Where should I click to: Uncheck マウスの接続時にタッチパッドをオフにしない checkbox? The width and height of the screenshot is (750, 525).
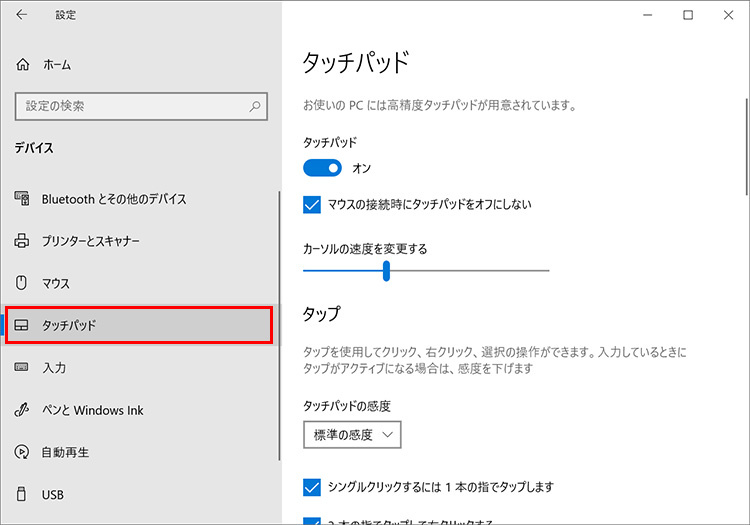point(311,205)
